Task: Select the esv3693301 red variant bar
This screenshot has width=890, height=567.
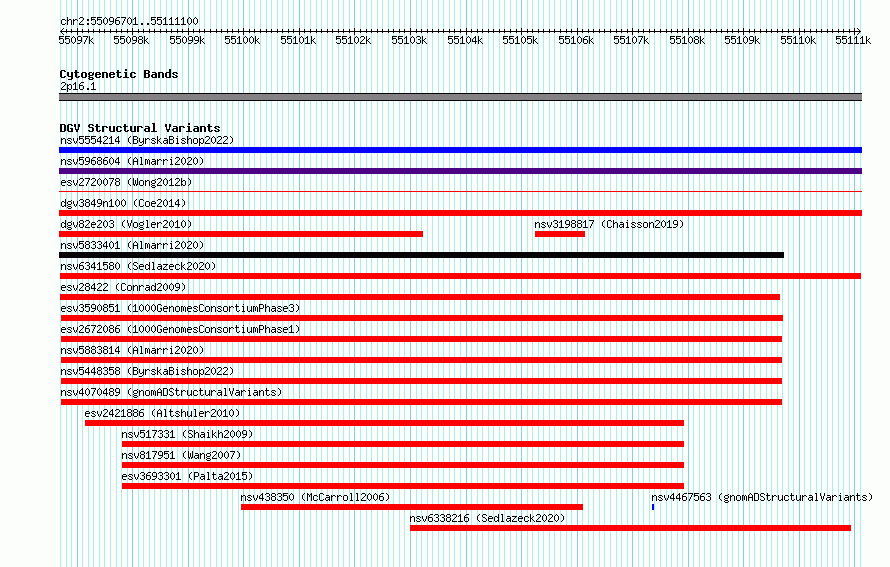Action: coord(403,486)
